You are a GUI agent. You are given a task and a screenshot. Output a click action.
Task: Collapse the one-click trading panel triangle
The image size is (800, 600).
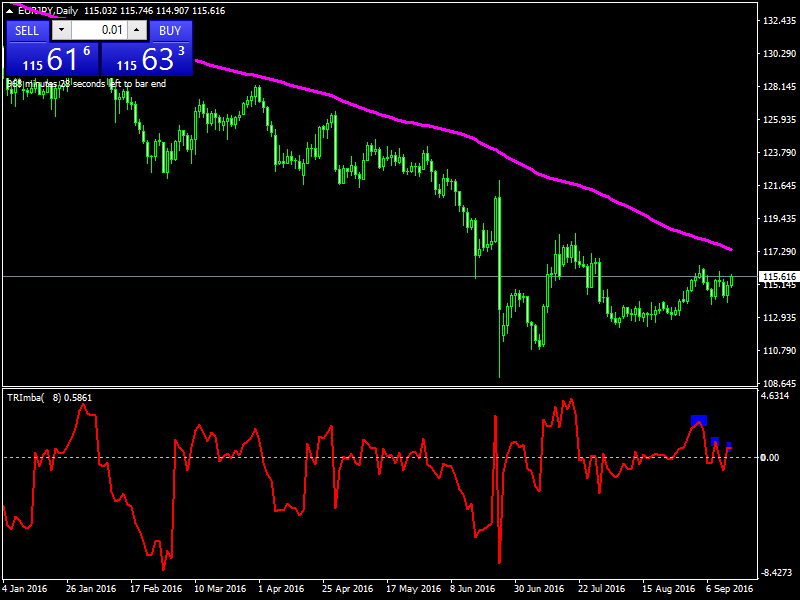coord(10,11)
